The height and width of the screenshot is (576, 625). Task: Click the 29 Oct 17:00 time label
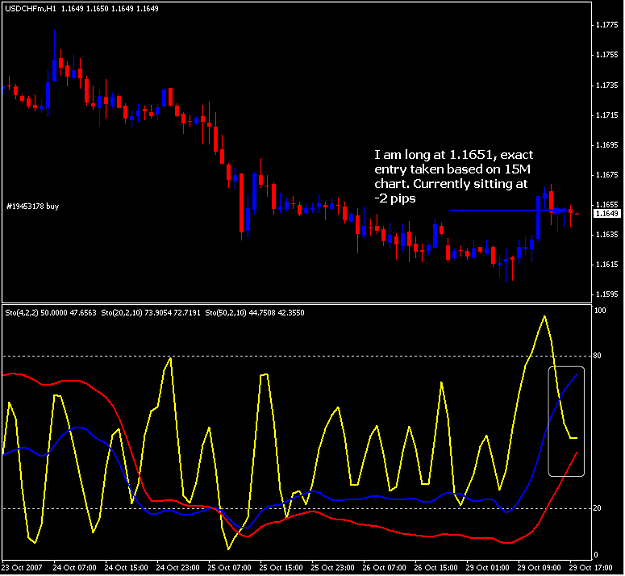tap(591, 568)
